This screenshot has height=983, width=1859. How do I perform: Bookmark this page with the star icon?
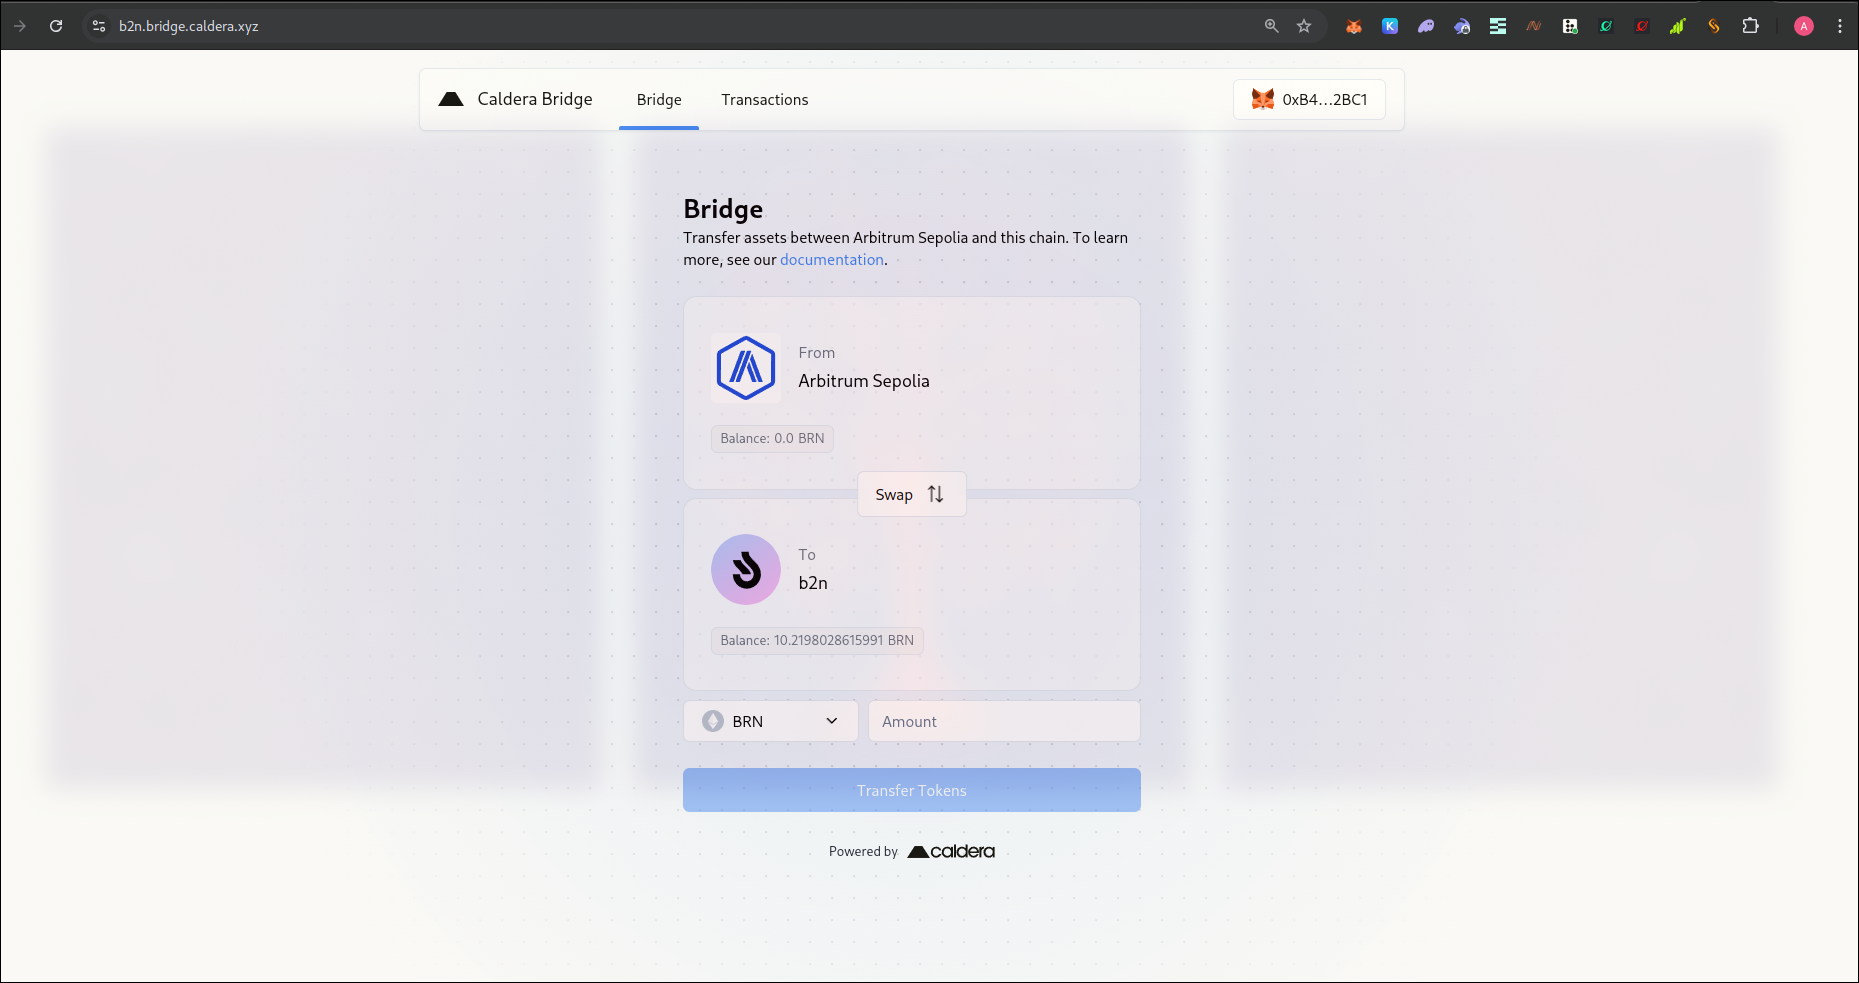[1304, 26]
